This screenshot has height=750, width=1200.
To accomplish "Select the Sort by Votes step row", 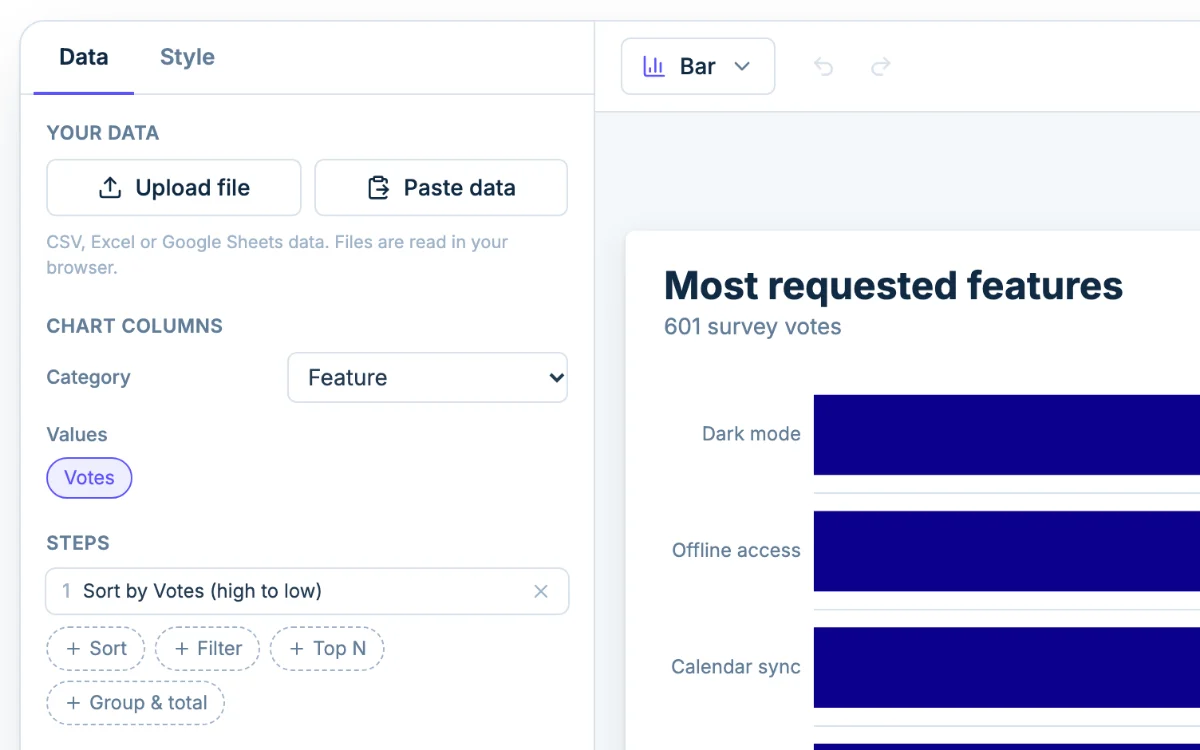I will (307, 591).
